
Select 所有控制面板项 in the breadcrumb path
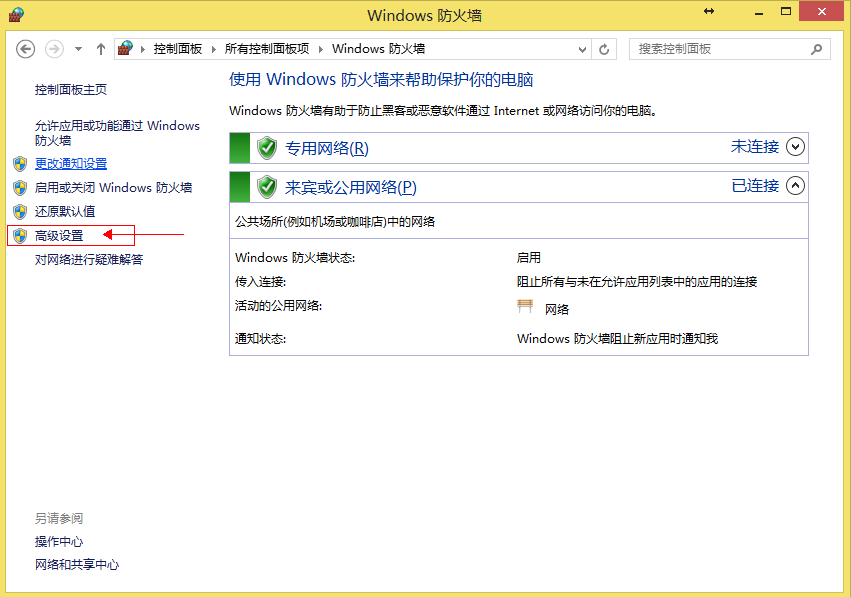[267, 49]
